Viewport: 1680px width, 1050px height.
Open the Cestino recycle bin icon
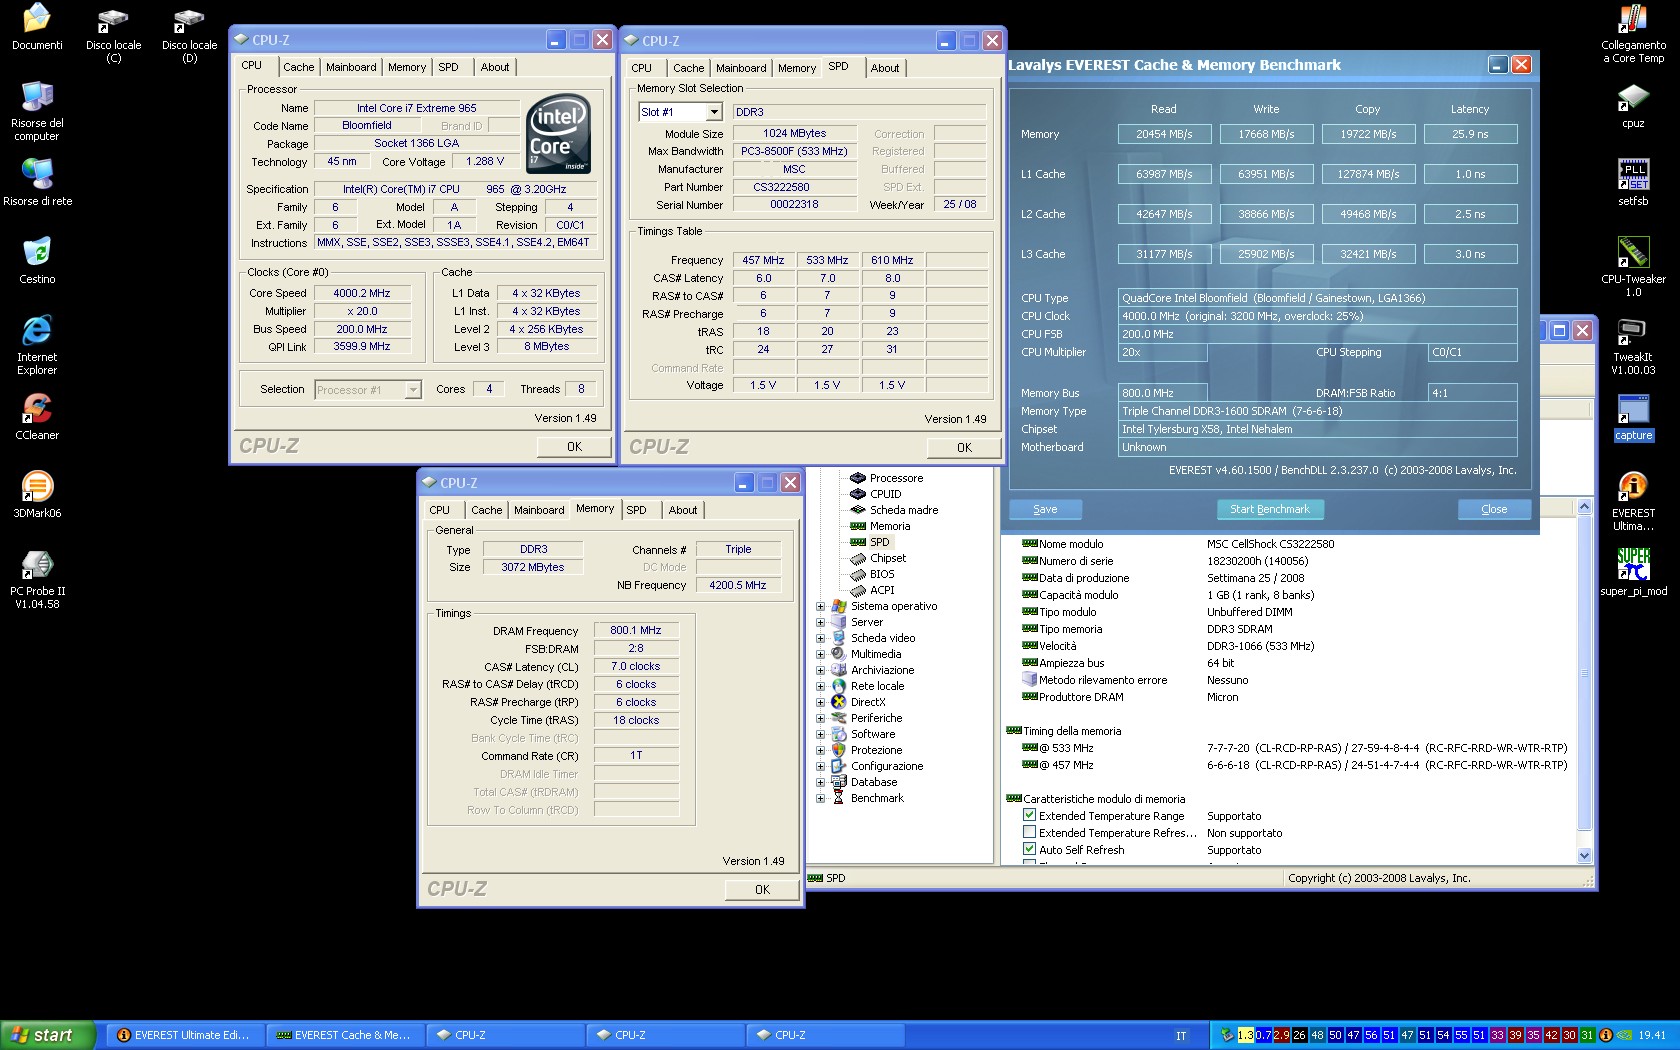point(37,261)
